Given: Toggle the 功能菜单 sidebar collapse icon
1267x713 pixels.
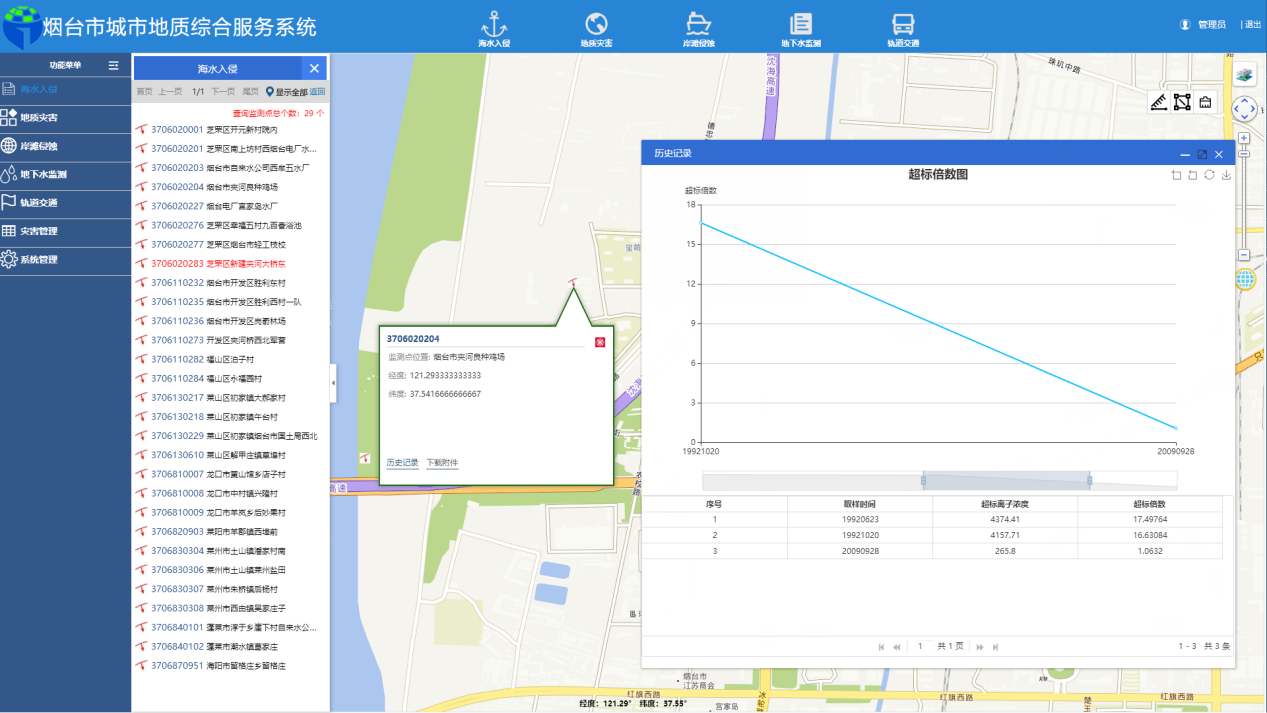Looking at the screenshot, I should (x=114, y=65).
